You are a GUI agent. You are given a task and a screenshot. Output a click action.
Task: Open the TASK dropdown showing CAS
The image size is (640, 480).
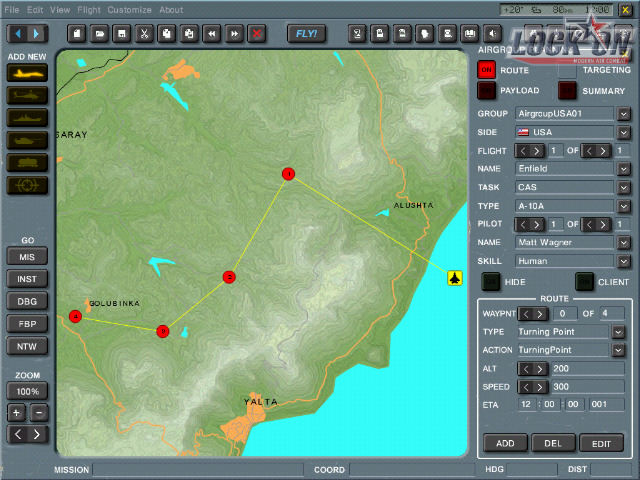623,187
